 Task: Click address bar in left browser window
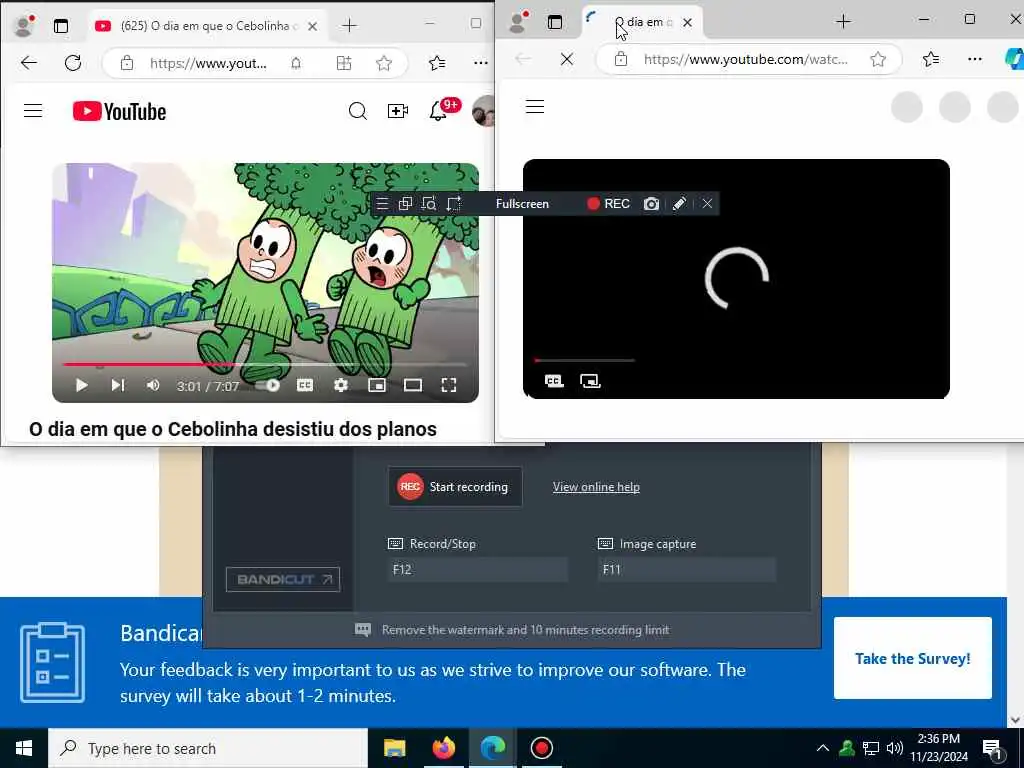(x=208, y=63)
